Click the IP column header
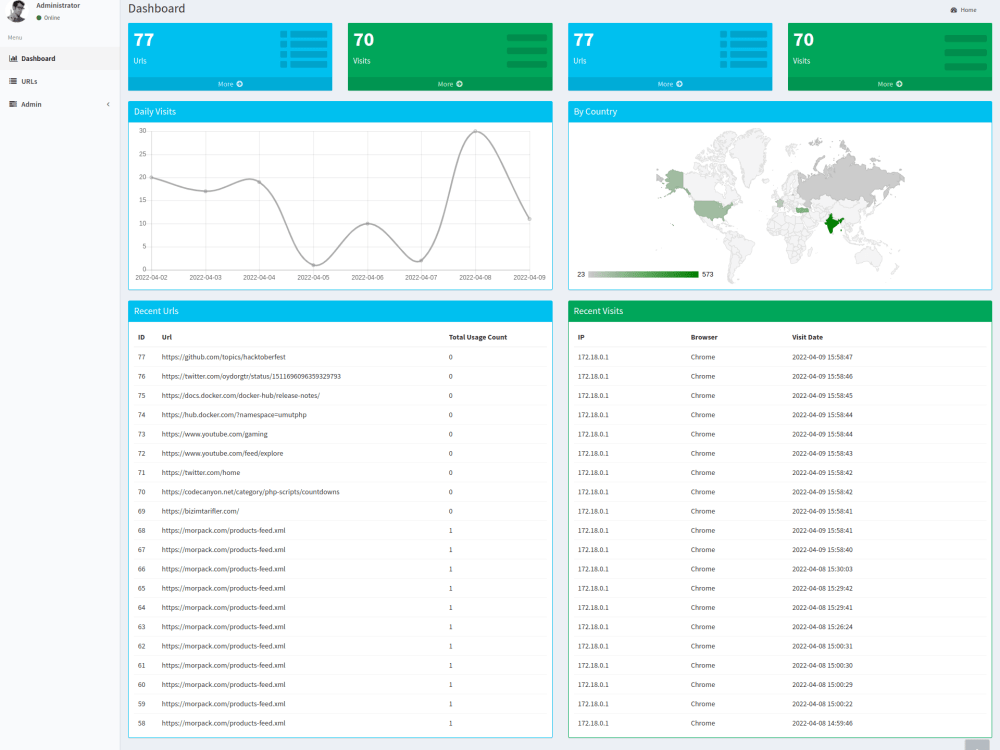The width and height of the screenshot is (1000, 750). click(581, 337)
